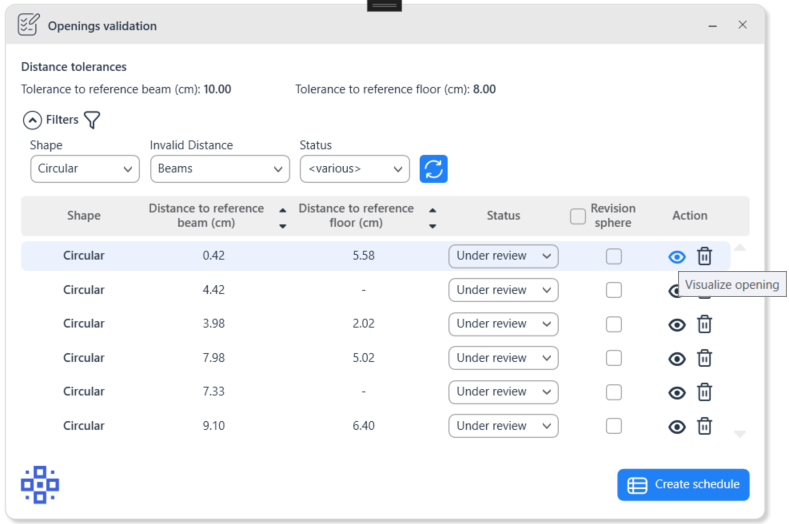Click the Create schedule button
Image resolution: width=789 pixels, height=524 pixels.
(x=683, y=485)
